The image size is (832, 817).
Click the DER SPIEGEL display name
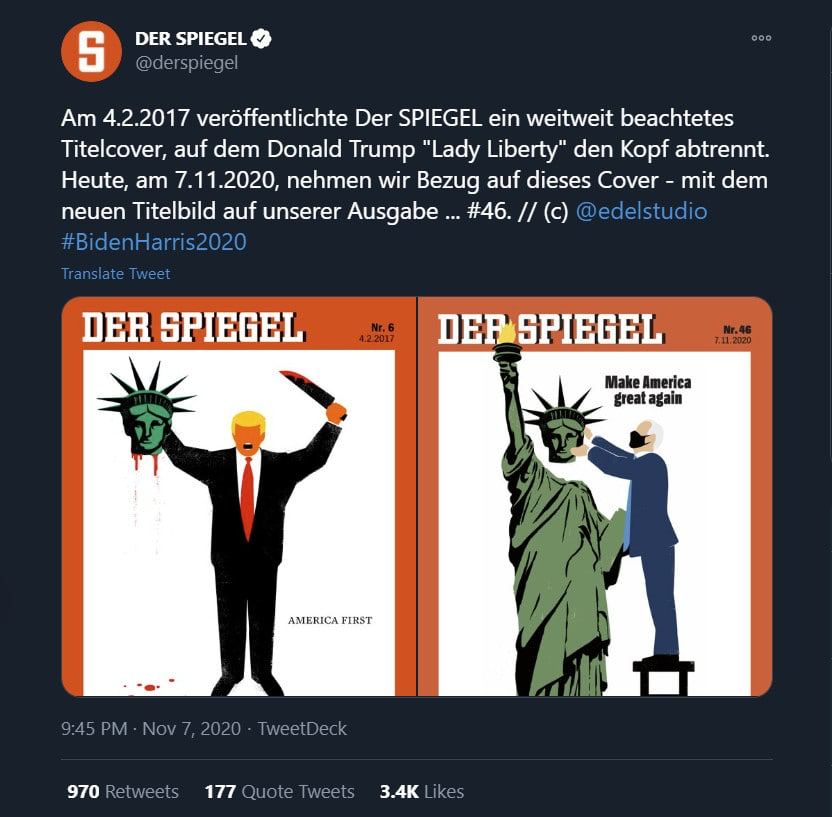pyautogui.click(x=191, y=39)
